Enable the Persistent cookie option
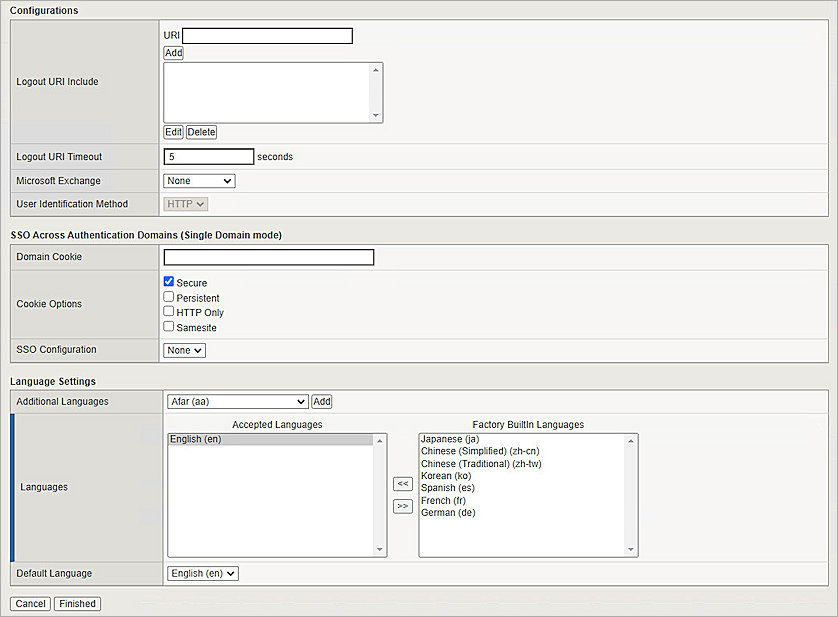This screenshot has height=617, width=838. 169,297
